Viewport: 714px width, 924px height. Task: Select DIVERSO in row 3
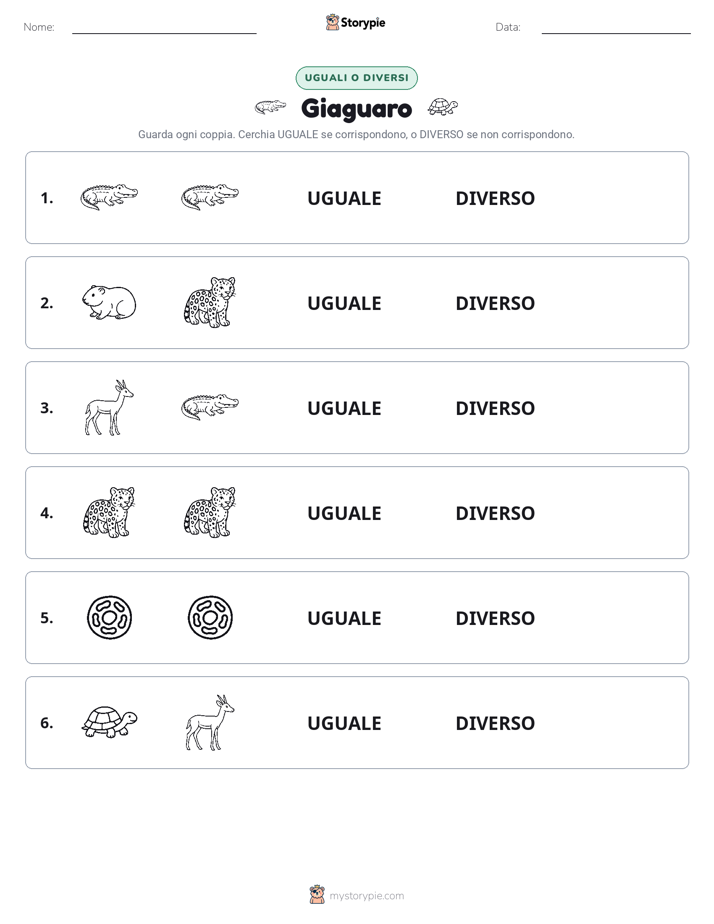tap(495, 408)
